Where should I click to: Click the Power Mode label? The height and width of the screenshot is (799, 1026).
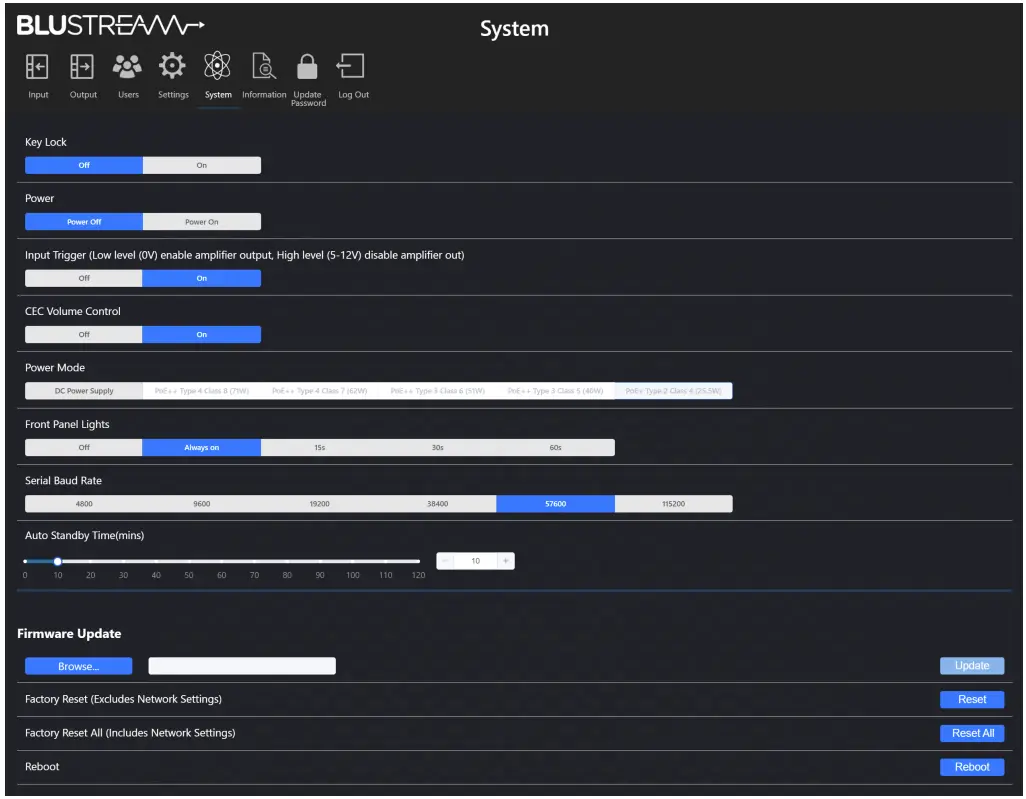point(55,368)
